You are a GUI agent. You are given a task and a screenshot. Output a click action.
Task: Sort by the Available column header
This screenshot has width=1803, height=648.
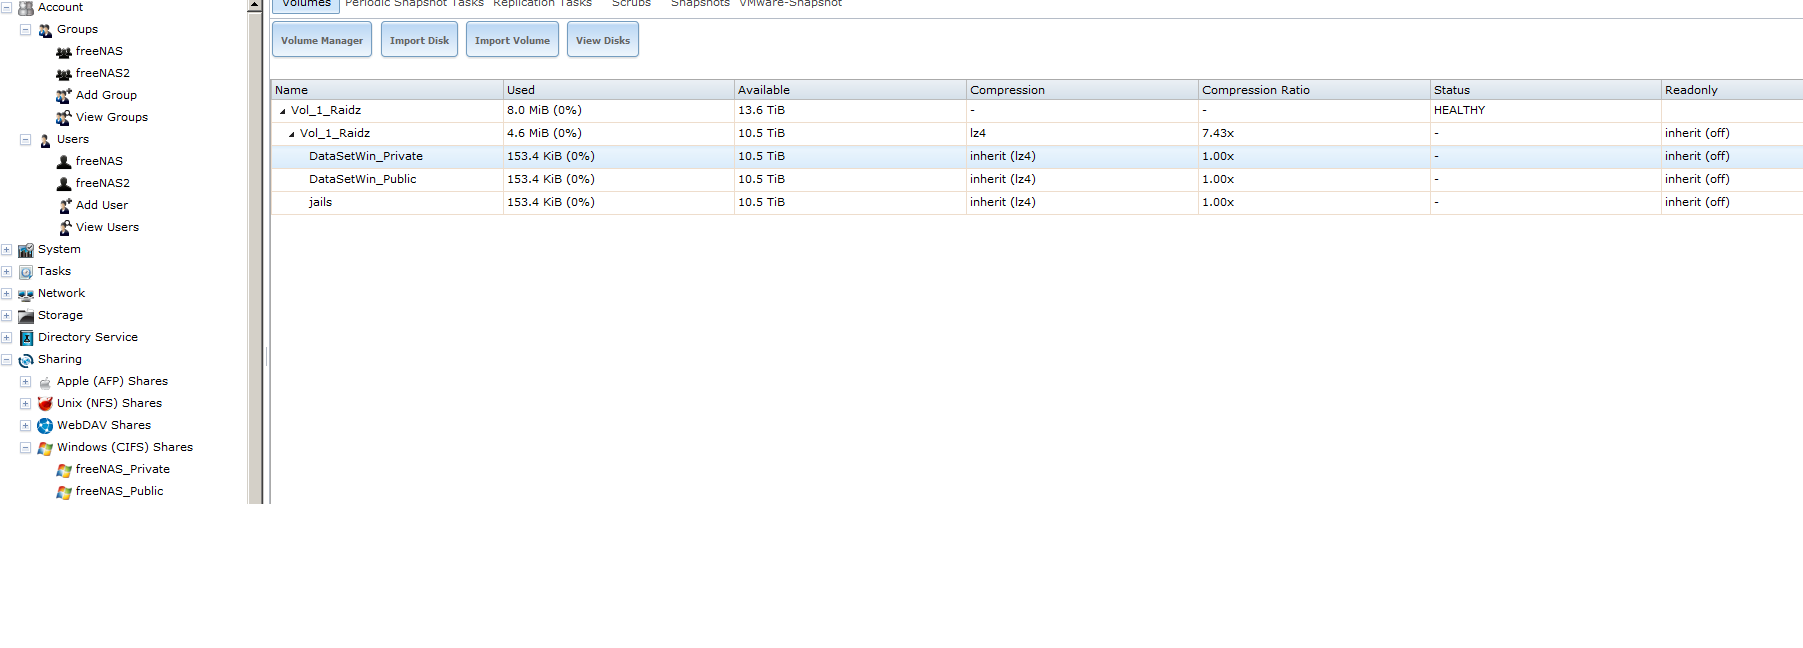(850, 90)
